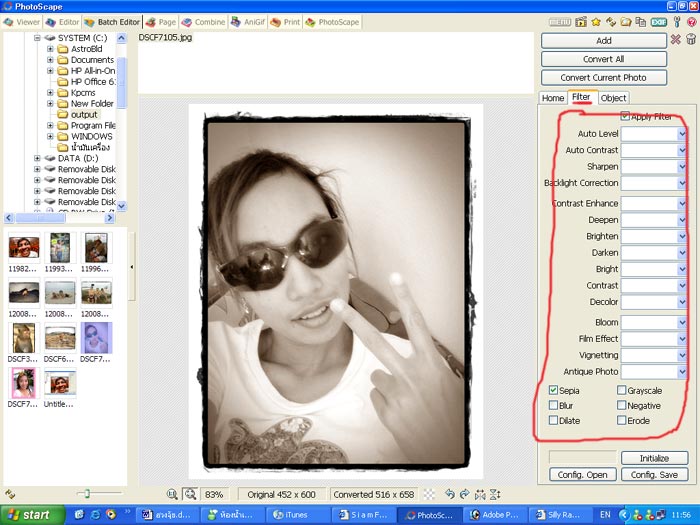Click Convert All

pyautogui.click(x=604, y=59)
